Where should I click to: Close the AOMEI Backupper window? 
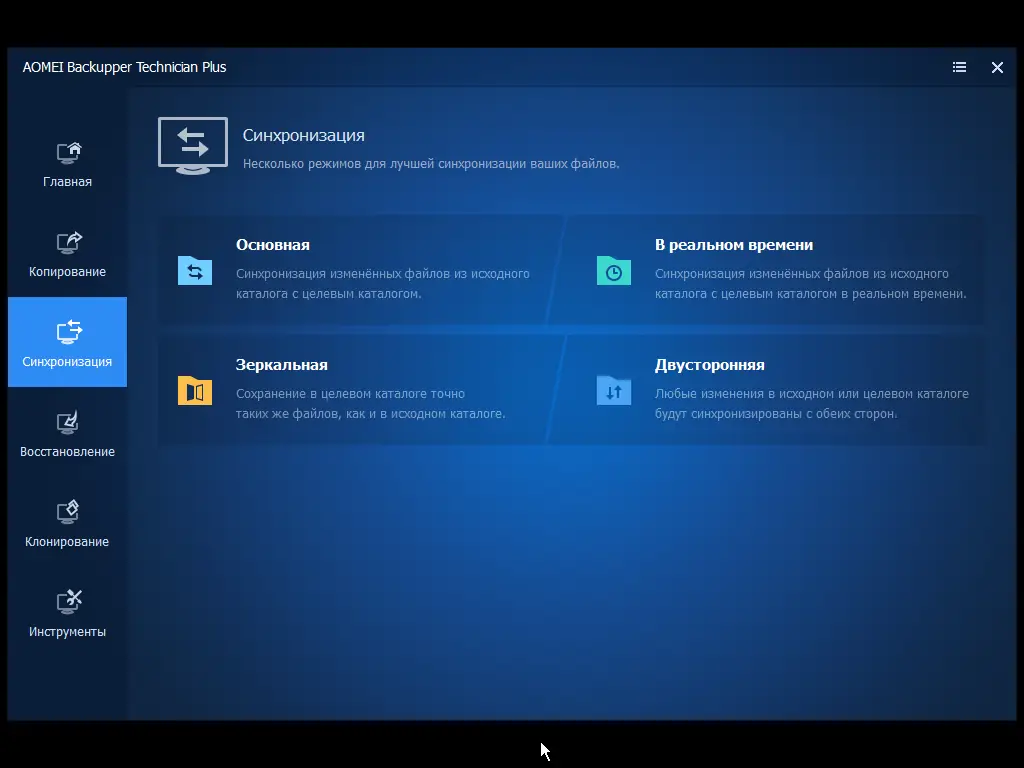(997, 67)
